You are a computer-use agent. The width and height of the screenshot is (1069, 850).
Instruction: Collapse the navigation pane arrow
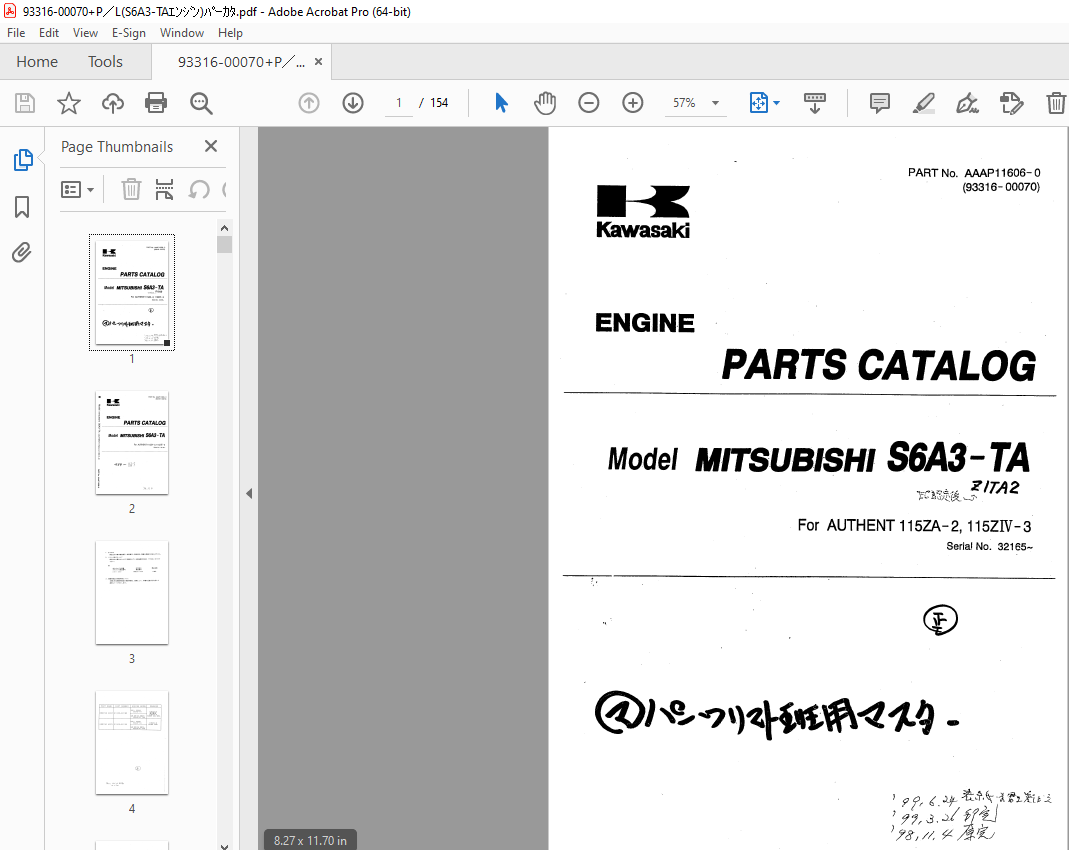(249, 493)
